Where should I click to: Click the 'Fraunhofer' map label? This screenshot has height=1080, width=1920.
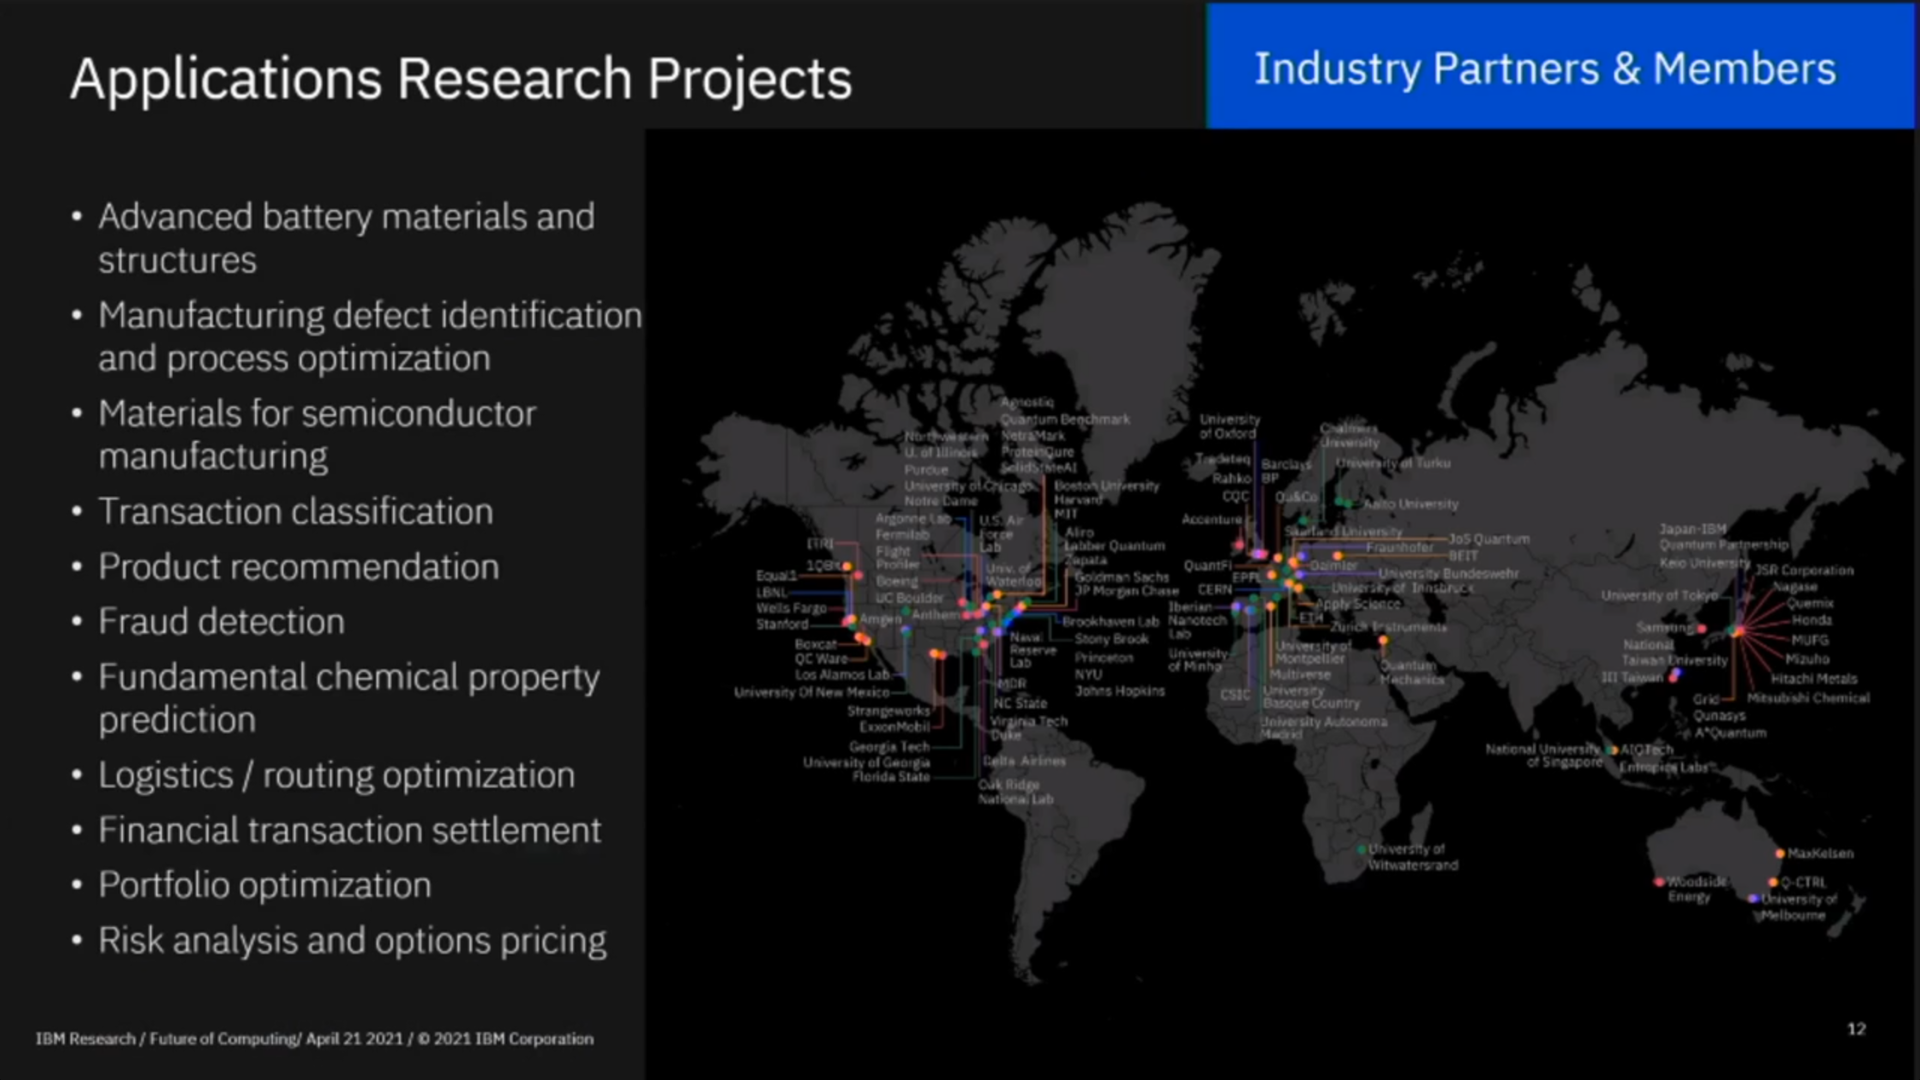click(1399, 547)
